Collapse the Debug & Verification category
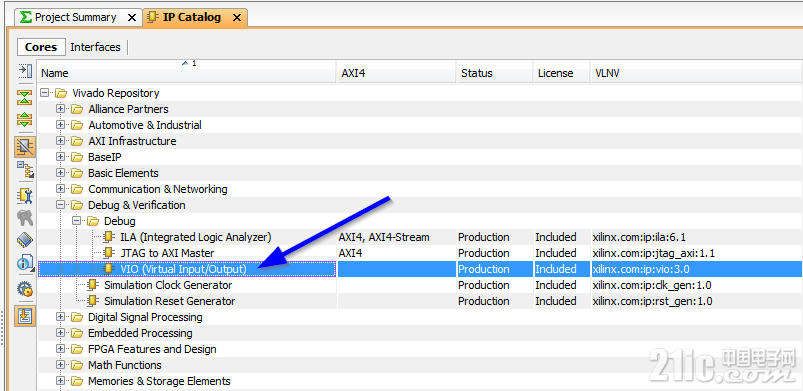The width and height of the screenshot is (803, 391). pyautogui.click(x=60, y=205)
